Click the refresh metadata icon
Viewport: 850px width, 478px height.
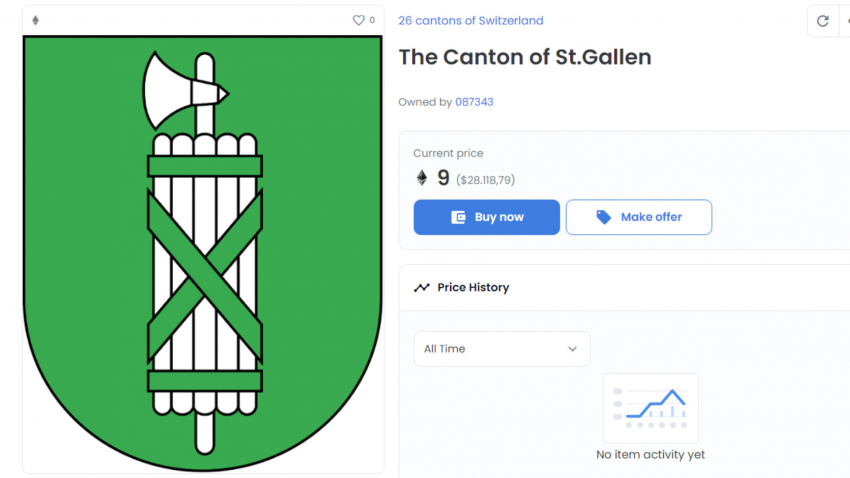pos(823,21)
